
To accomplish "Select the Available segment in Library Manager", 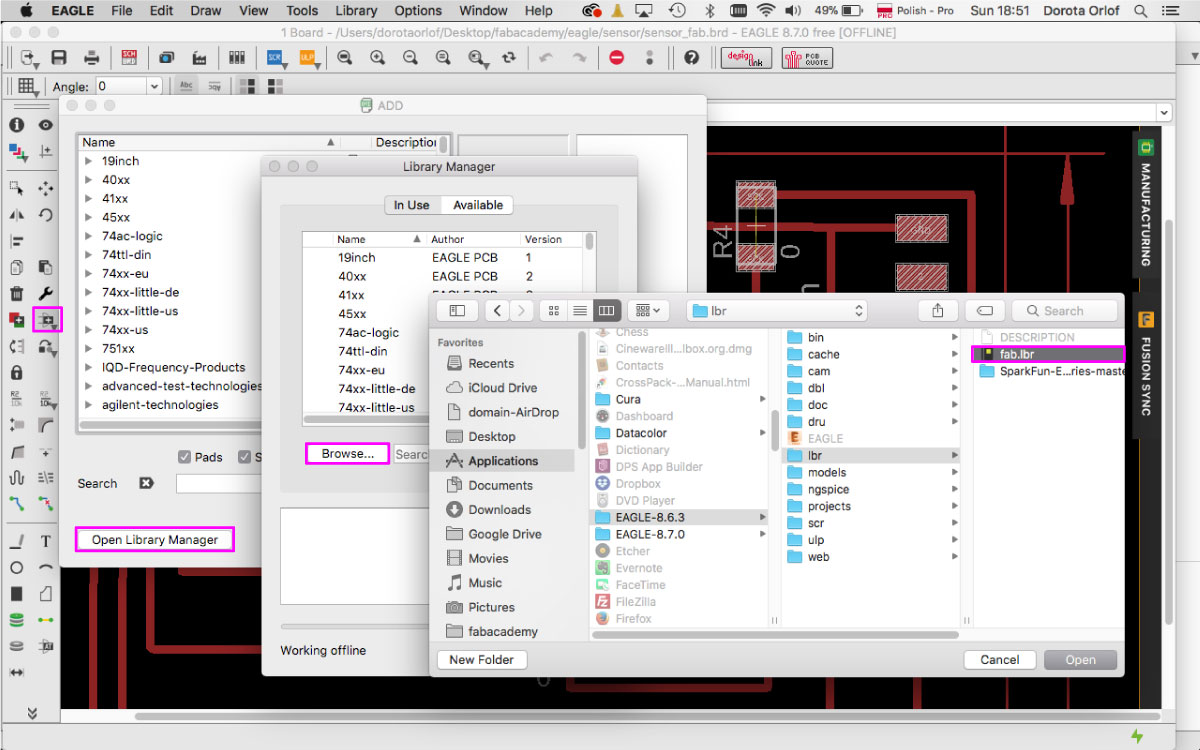I will click(x=478, y=205).
